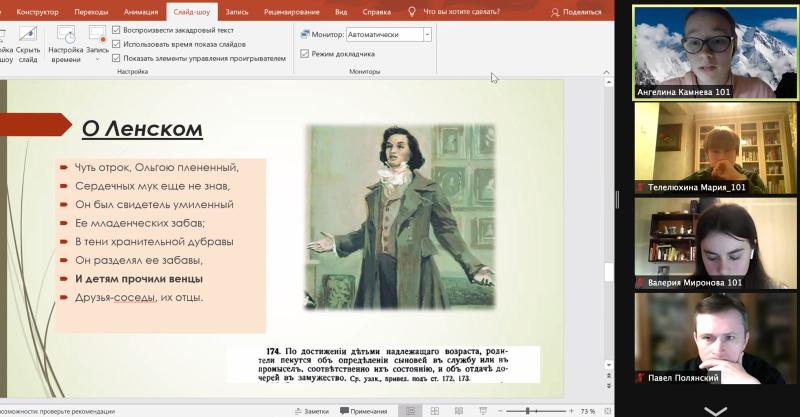Select the slide title О Ленском

(x=142, y=129)
